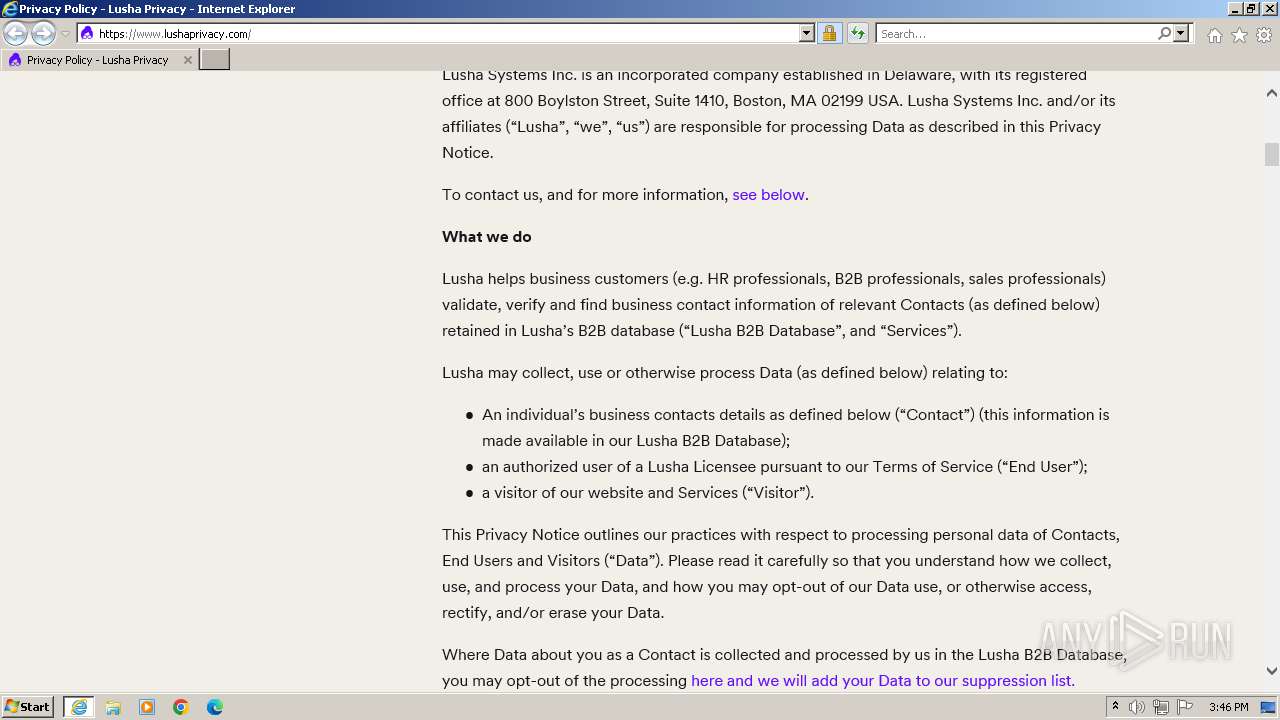
Task: Click the Refresh page icon
Action: pyautogui.click(x=858, y=34)
